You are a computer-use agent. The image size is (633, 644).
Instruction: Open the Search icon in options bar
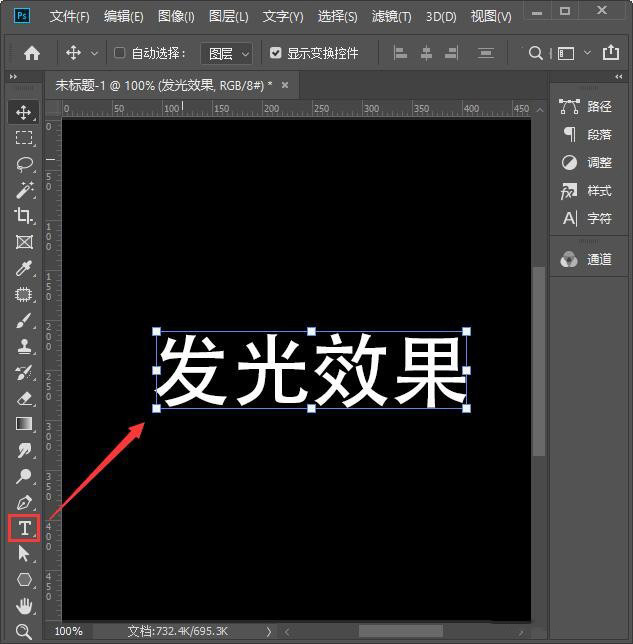(x=535, y=53)
